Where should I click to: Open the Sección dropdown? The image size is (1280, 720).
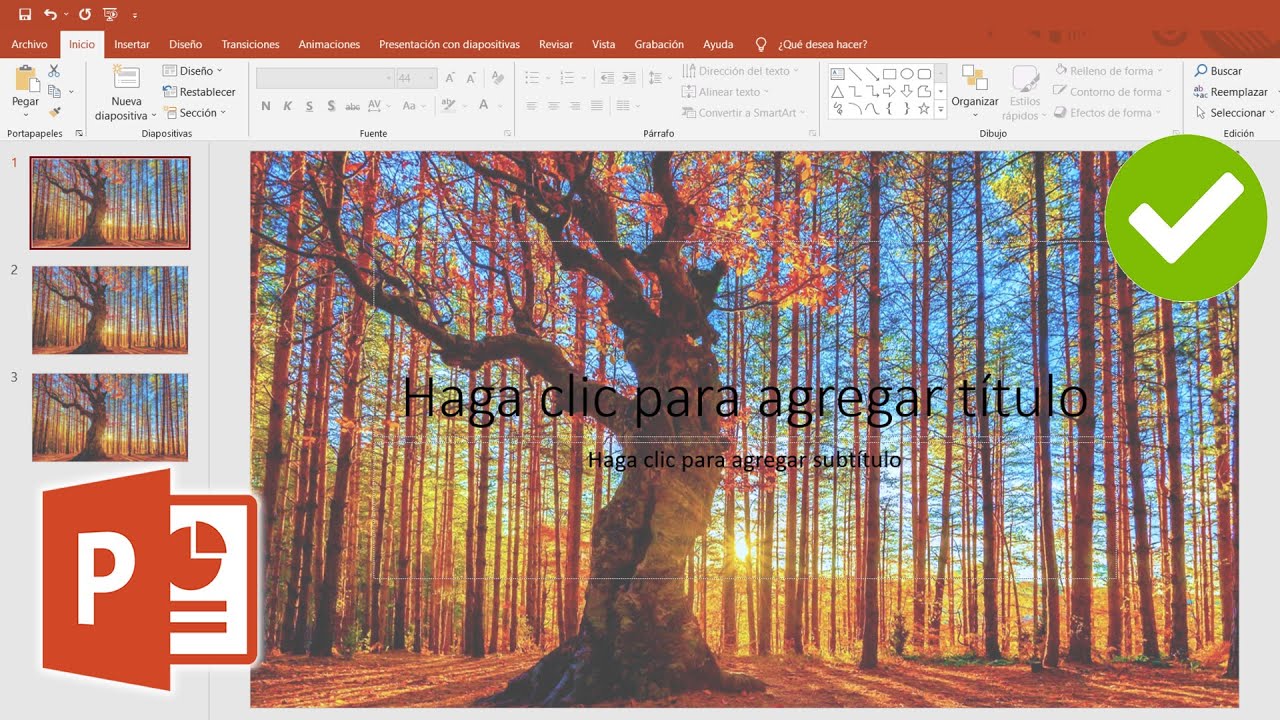click(194, 113)
